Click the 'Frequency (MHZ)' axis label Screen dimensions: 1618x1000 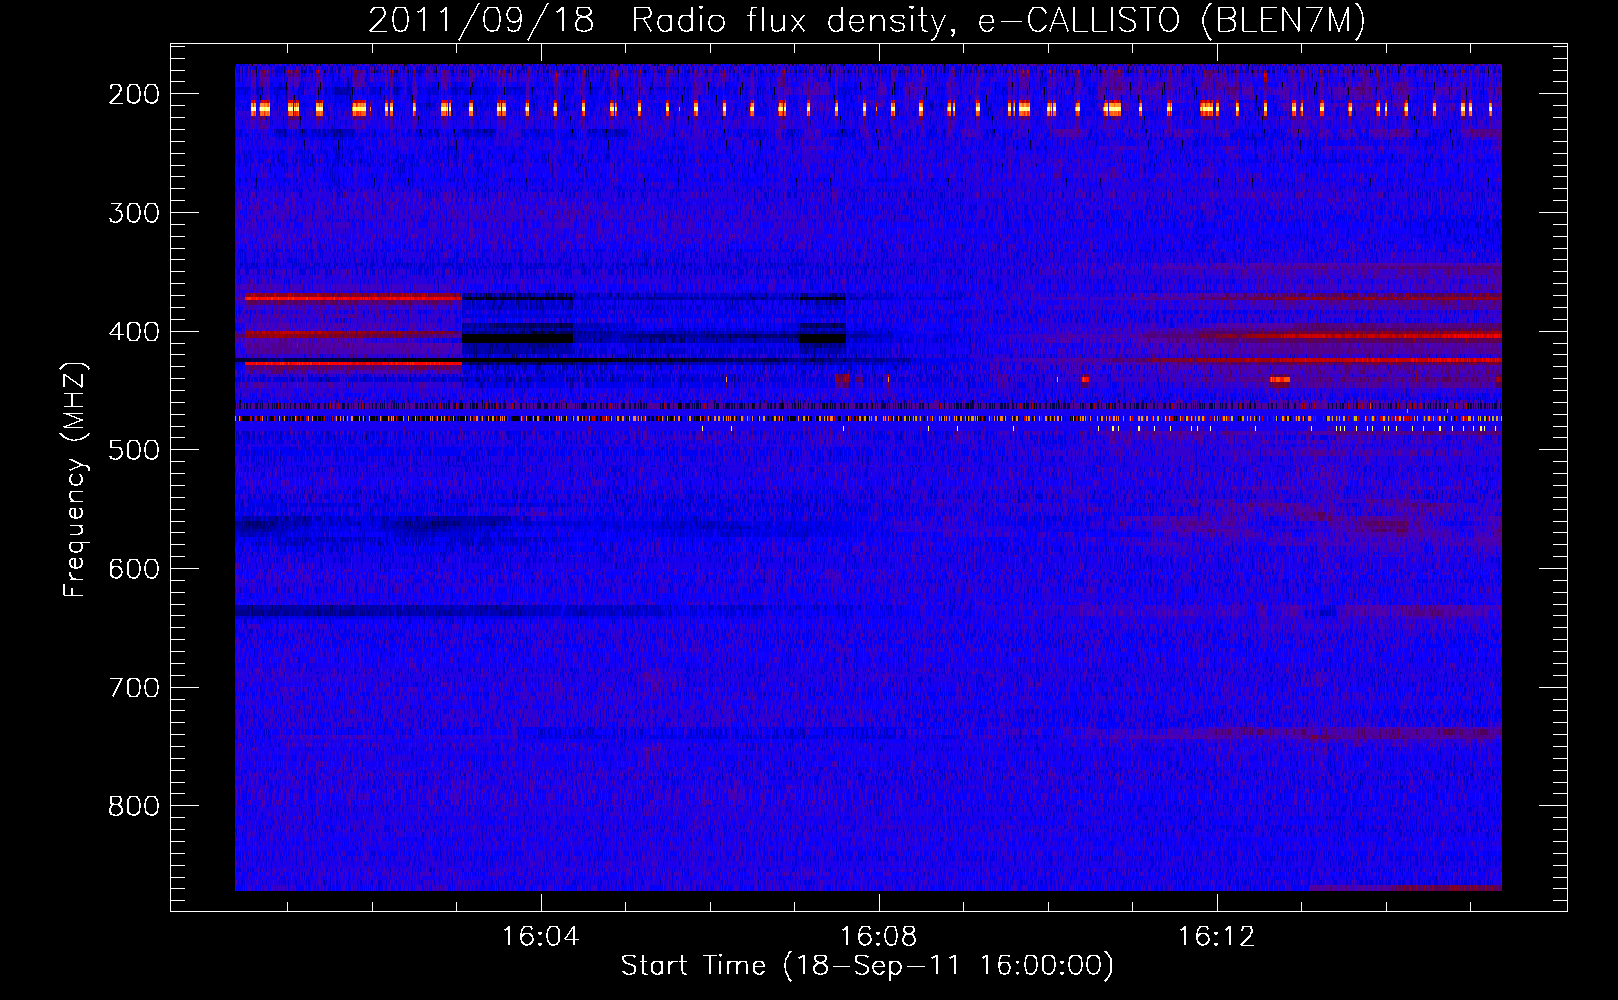pyautogui.click(x=75, y=480)
